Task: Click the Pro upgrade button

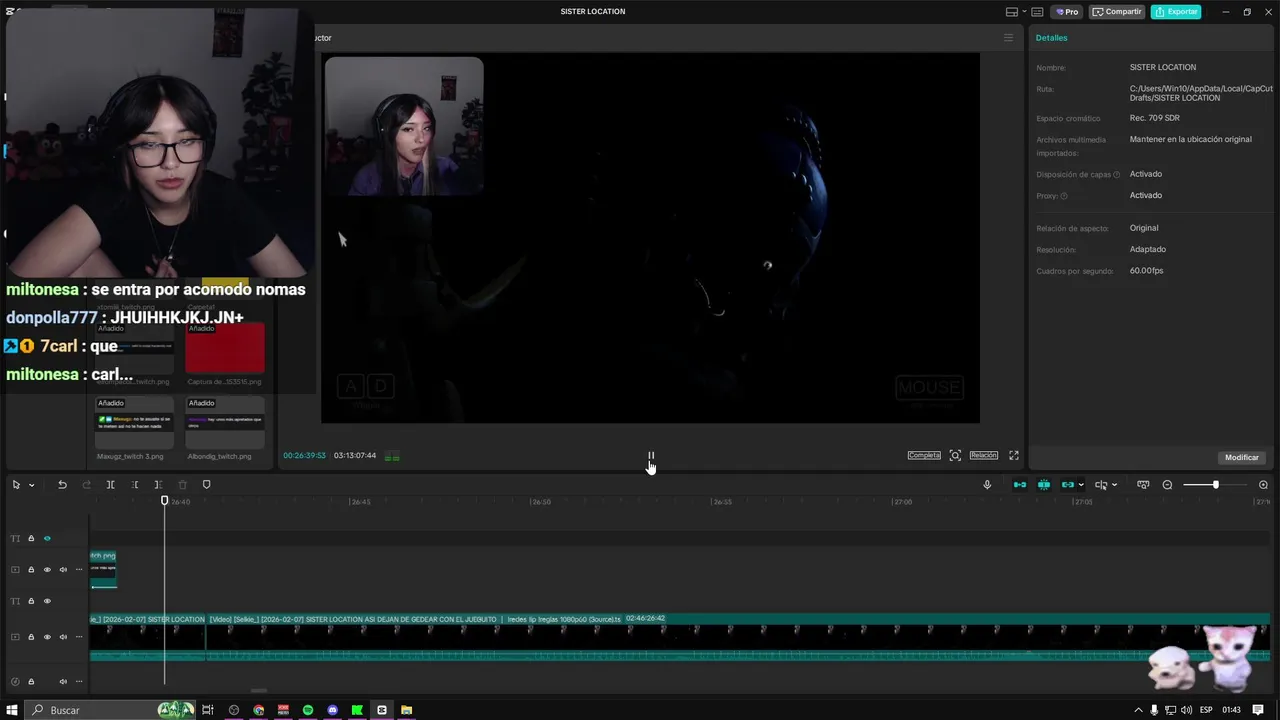Action: [x=1067, y=12]
